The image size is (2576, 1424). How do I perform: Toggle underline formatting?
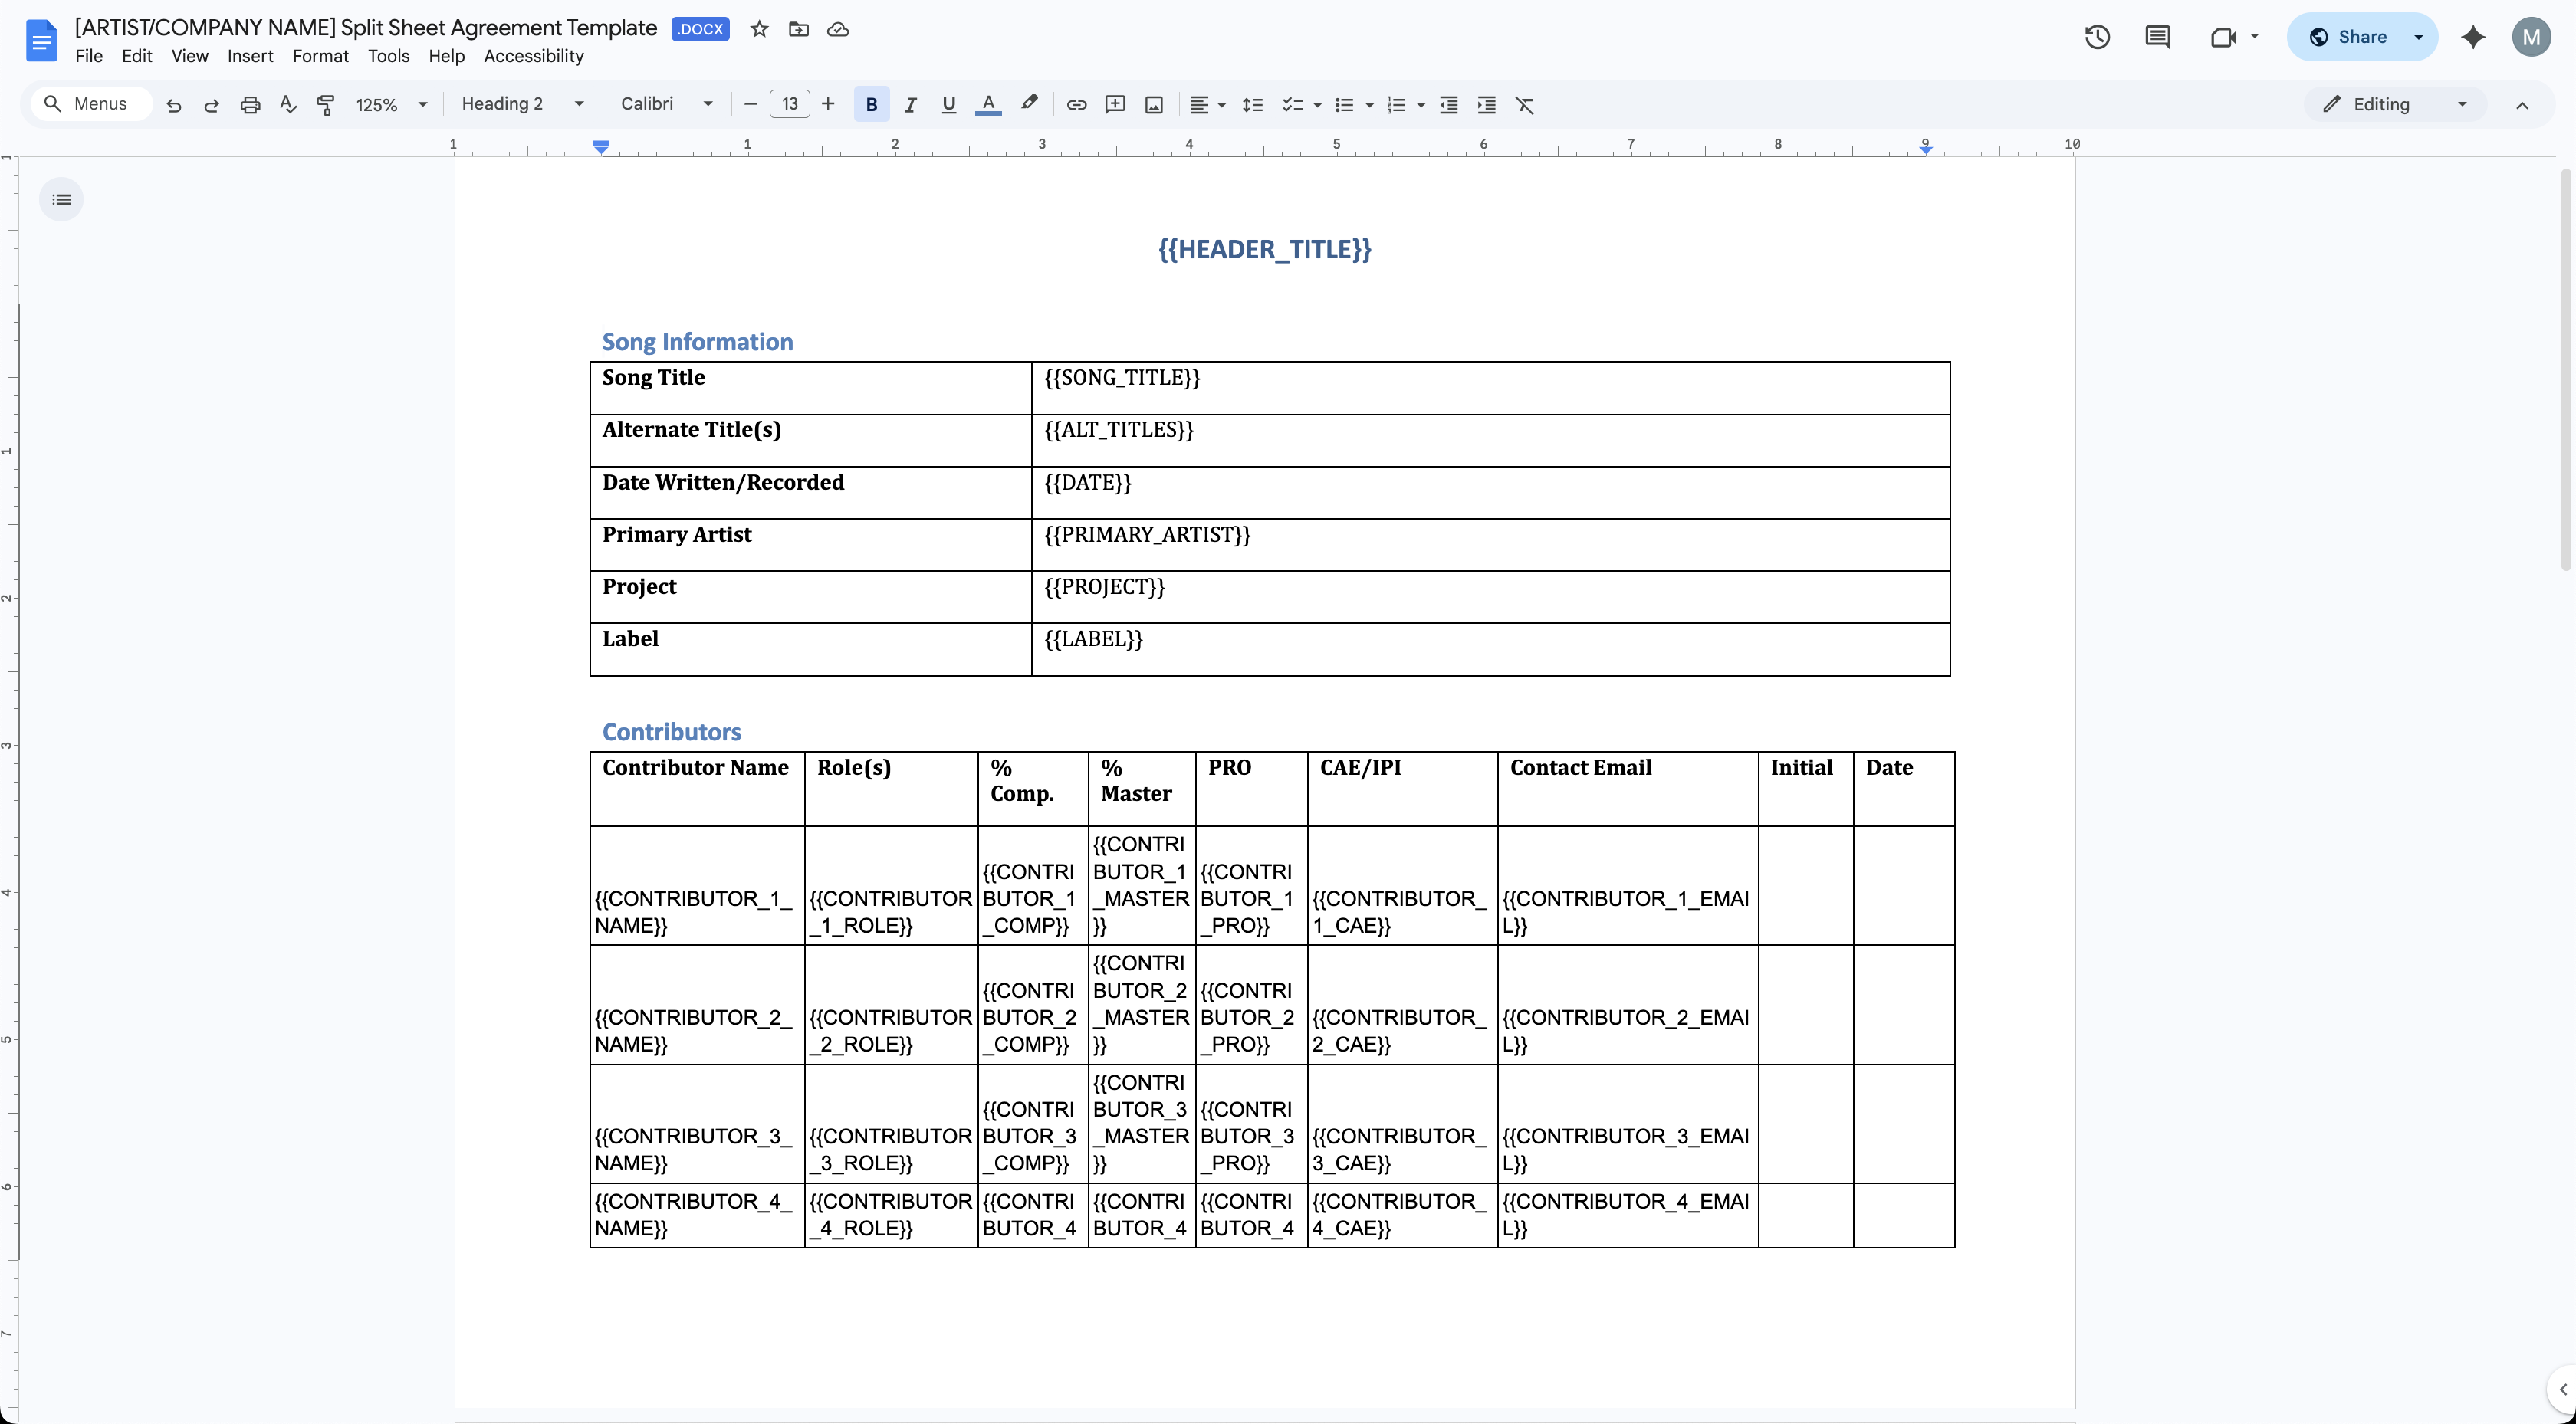[948, 105]
